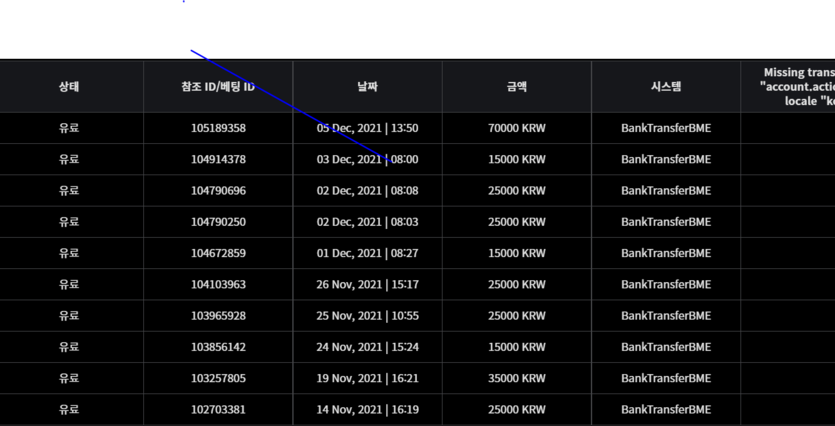Select reference ID 103856142
This screenshot has width=835, height=426.
point(218,347)
